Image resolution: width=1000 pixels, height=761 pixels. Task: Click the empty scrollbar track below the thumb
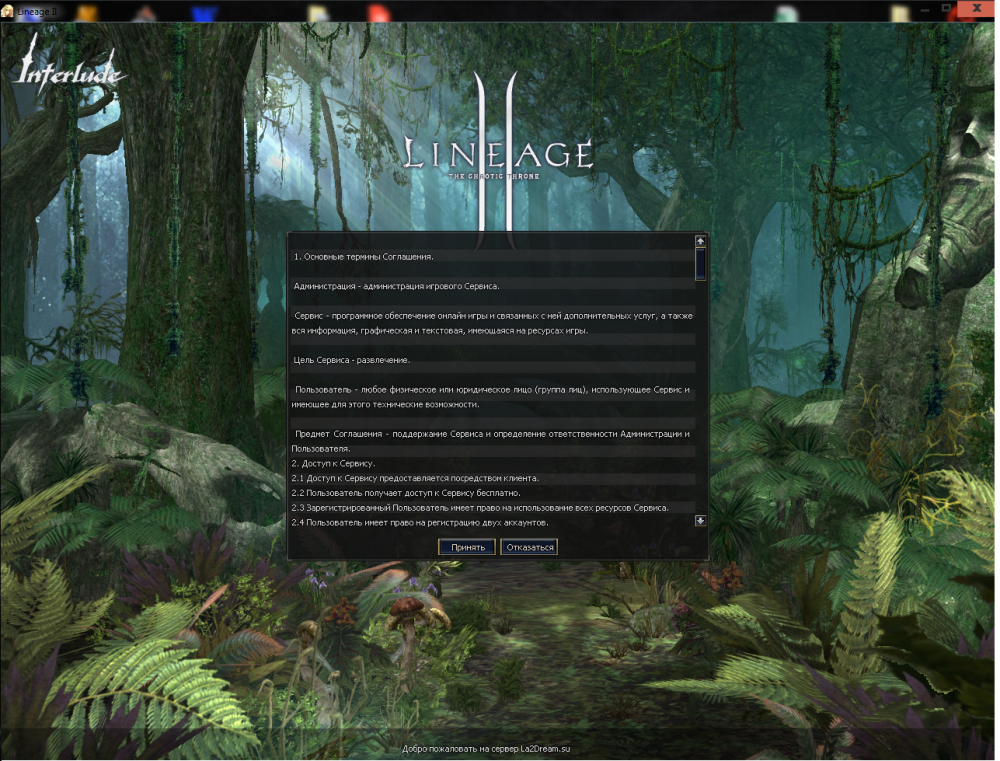click(x=700, y=400)
